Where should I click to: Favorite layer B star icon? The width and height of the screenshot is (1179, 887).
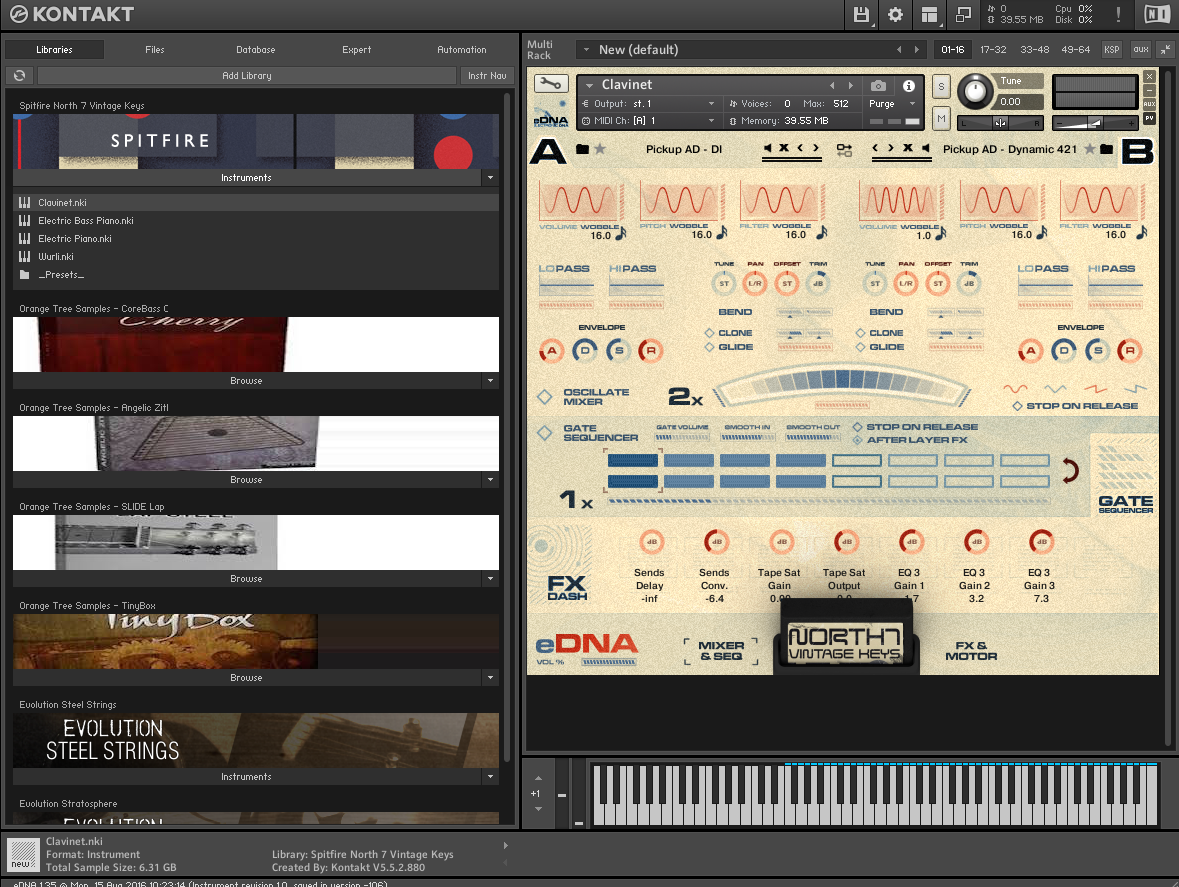(1089, 149)
